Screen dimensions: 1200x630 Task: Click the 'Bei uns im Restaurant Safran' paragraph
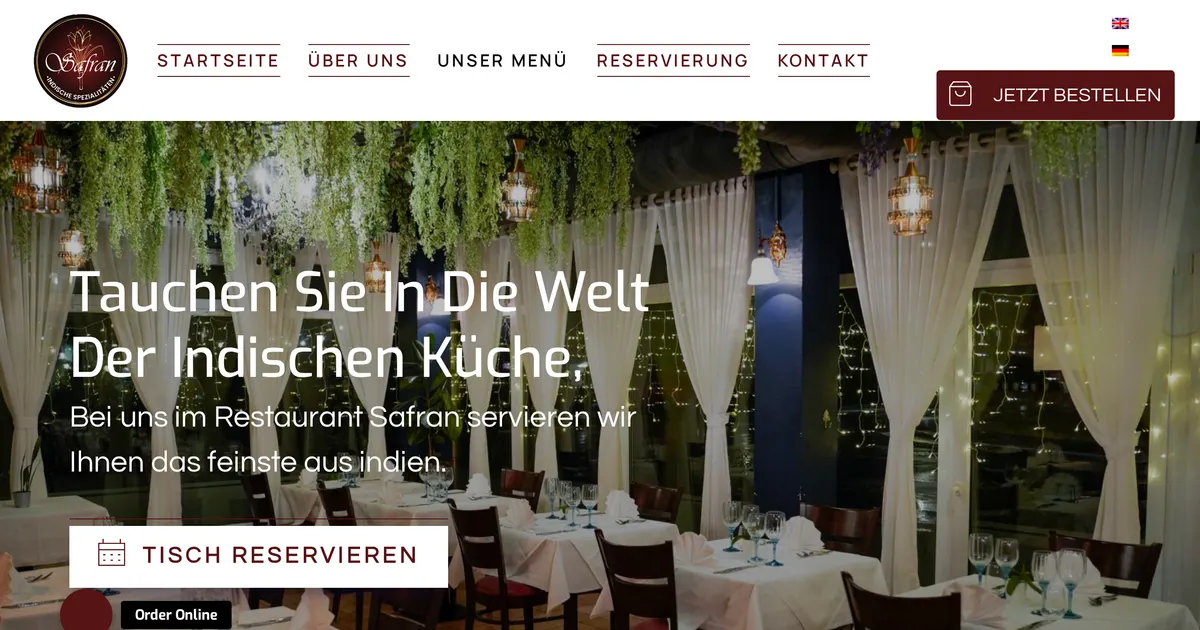coord(353,417)
